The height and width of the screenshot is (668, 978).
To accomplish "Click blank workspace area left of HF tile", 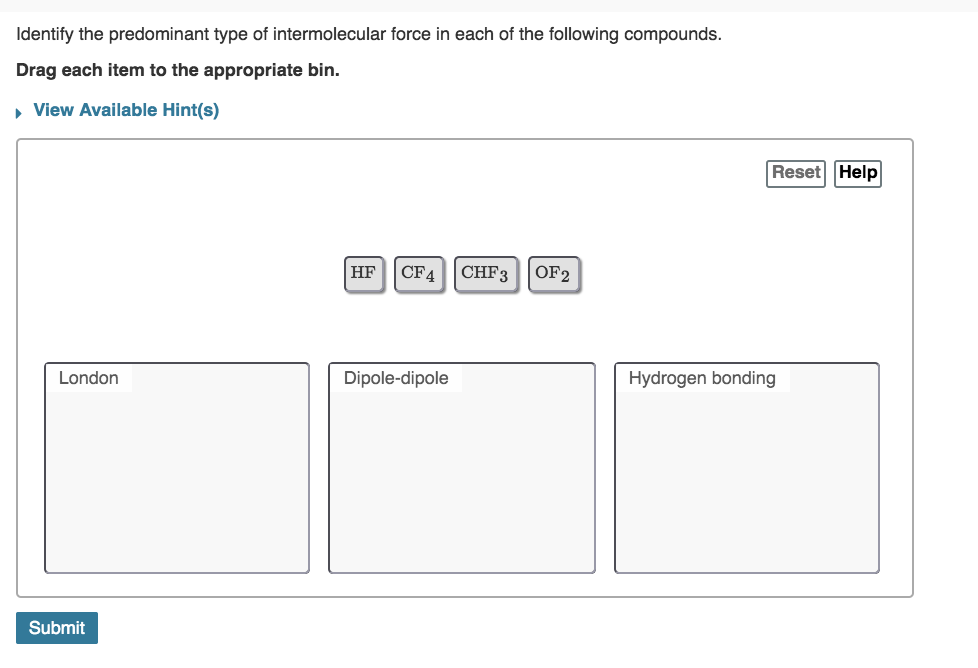I will (x=187, y=274).
